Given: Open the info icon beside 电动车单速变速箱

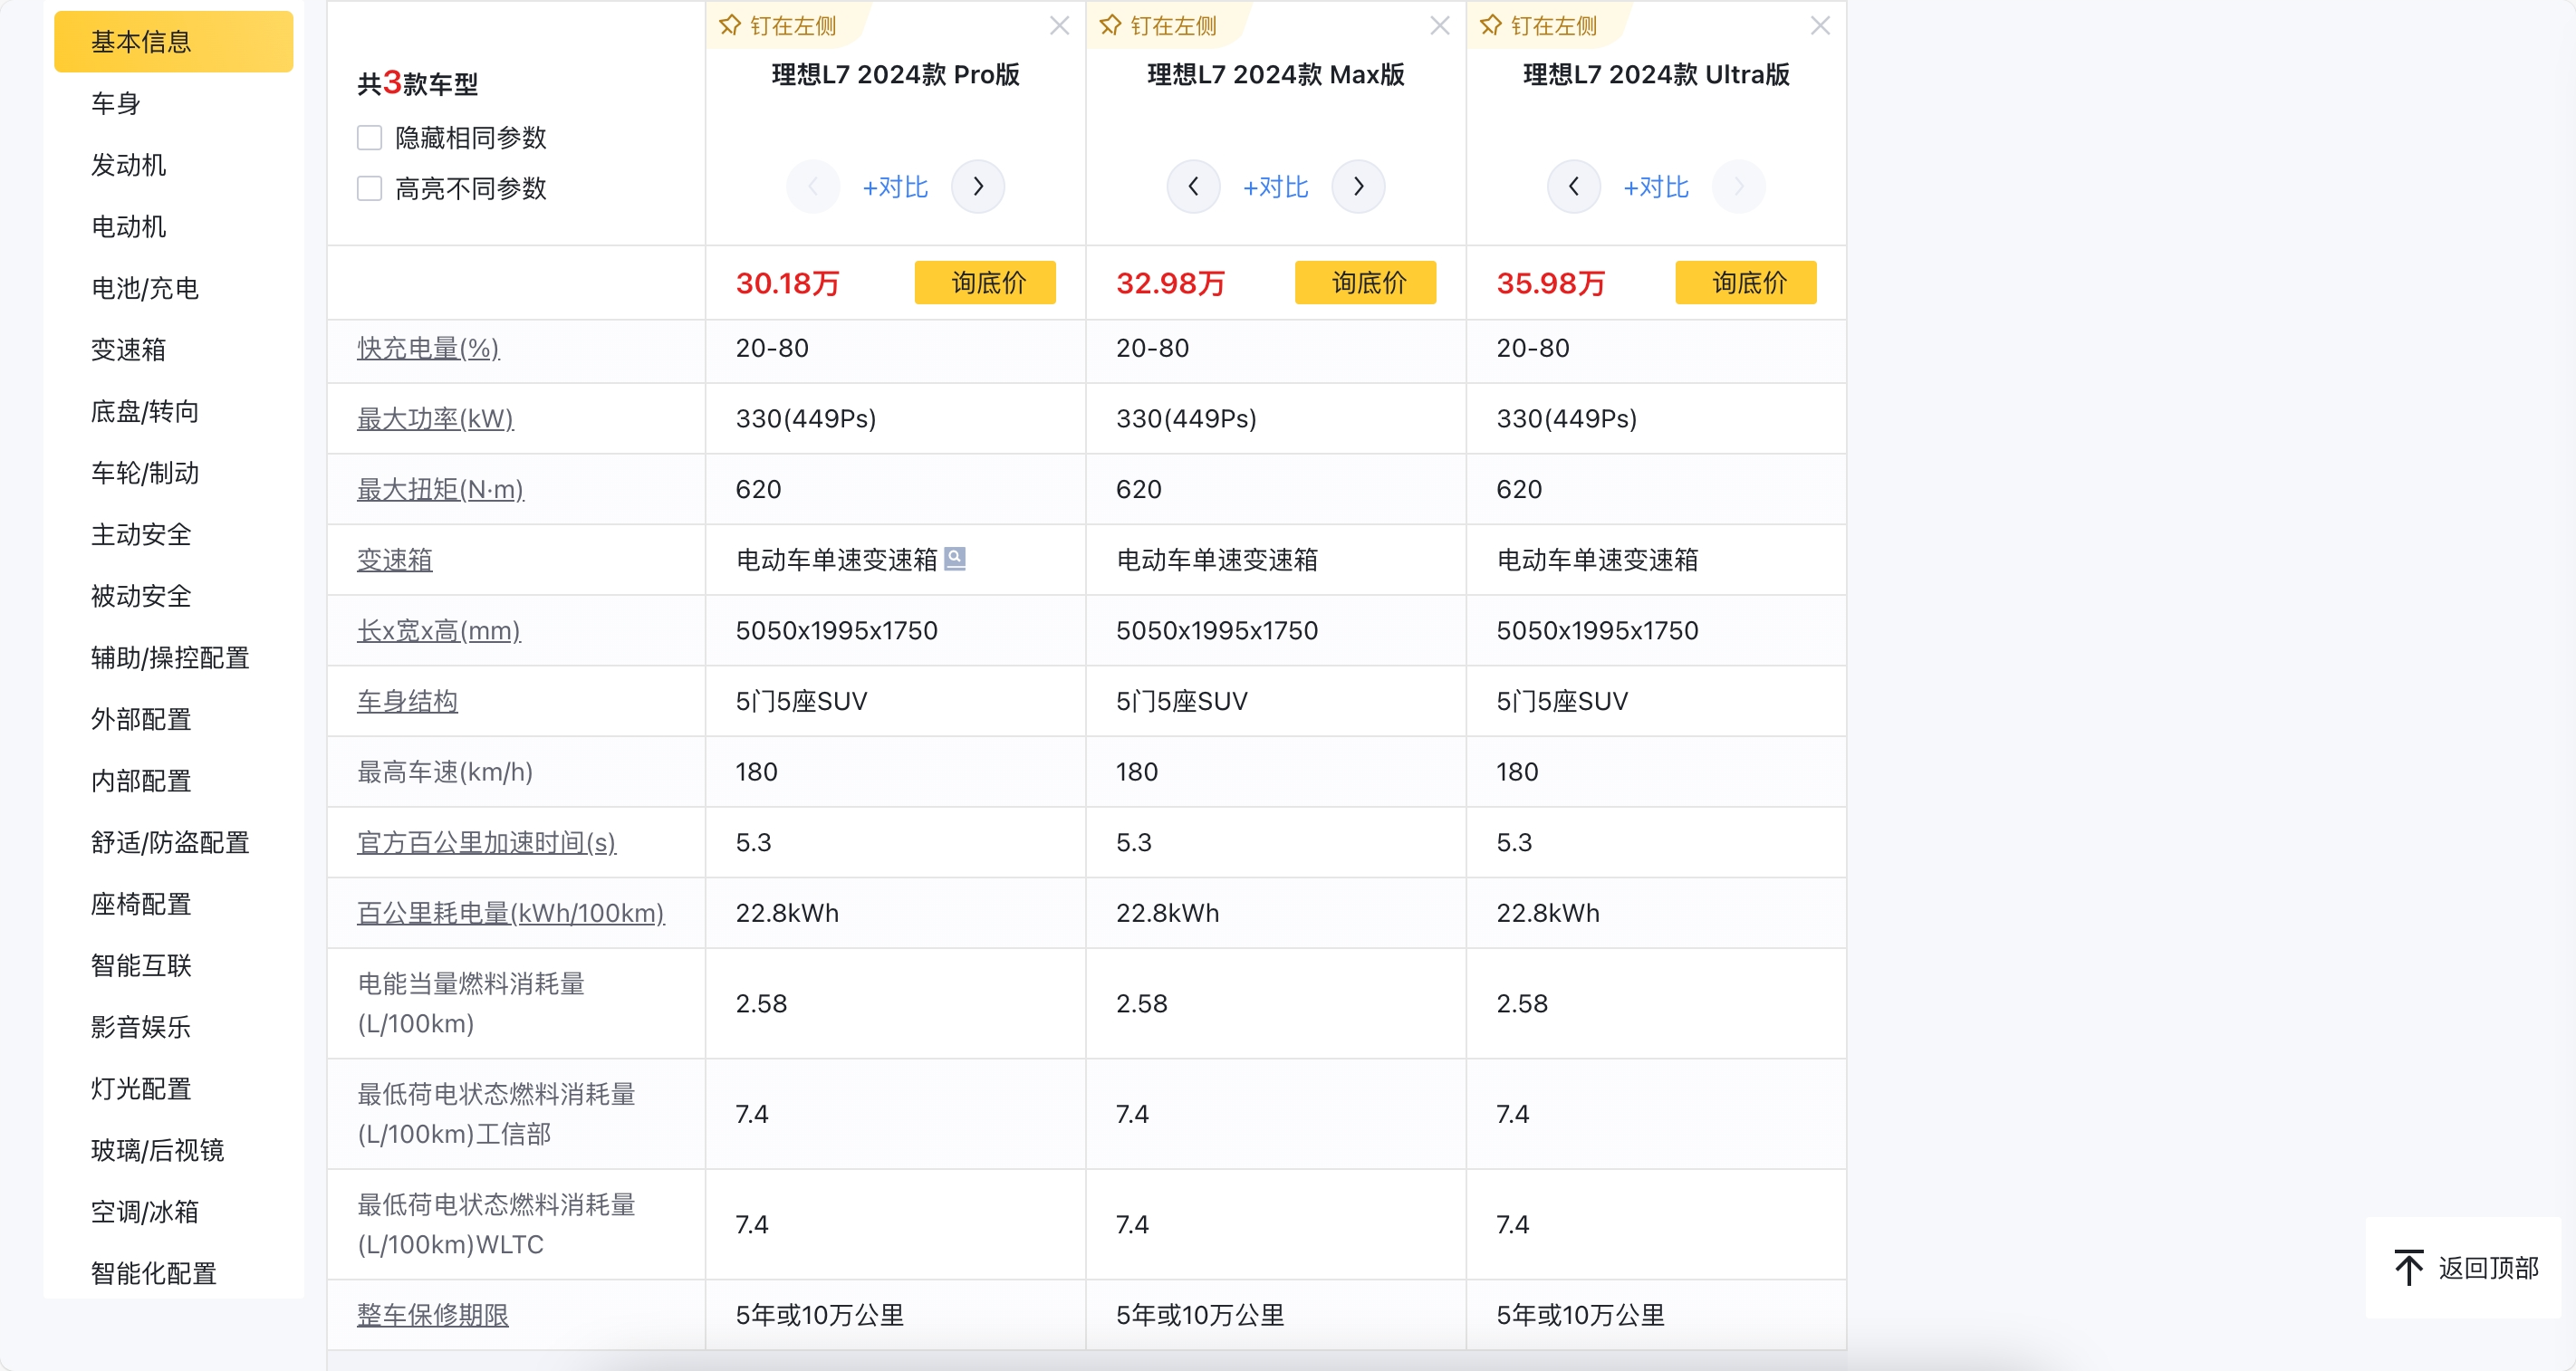Looking at the screenshot, I should pos(955,558).
